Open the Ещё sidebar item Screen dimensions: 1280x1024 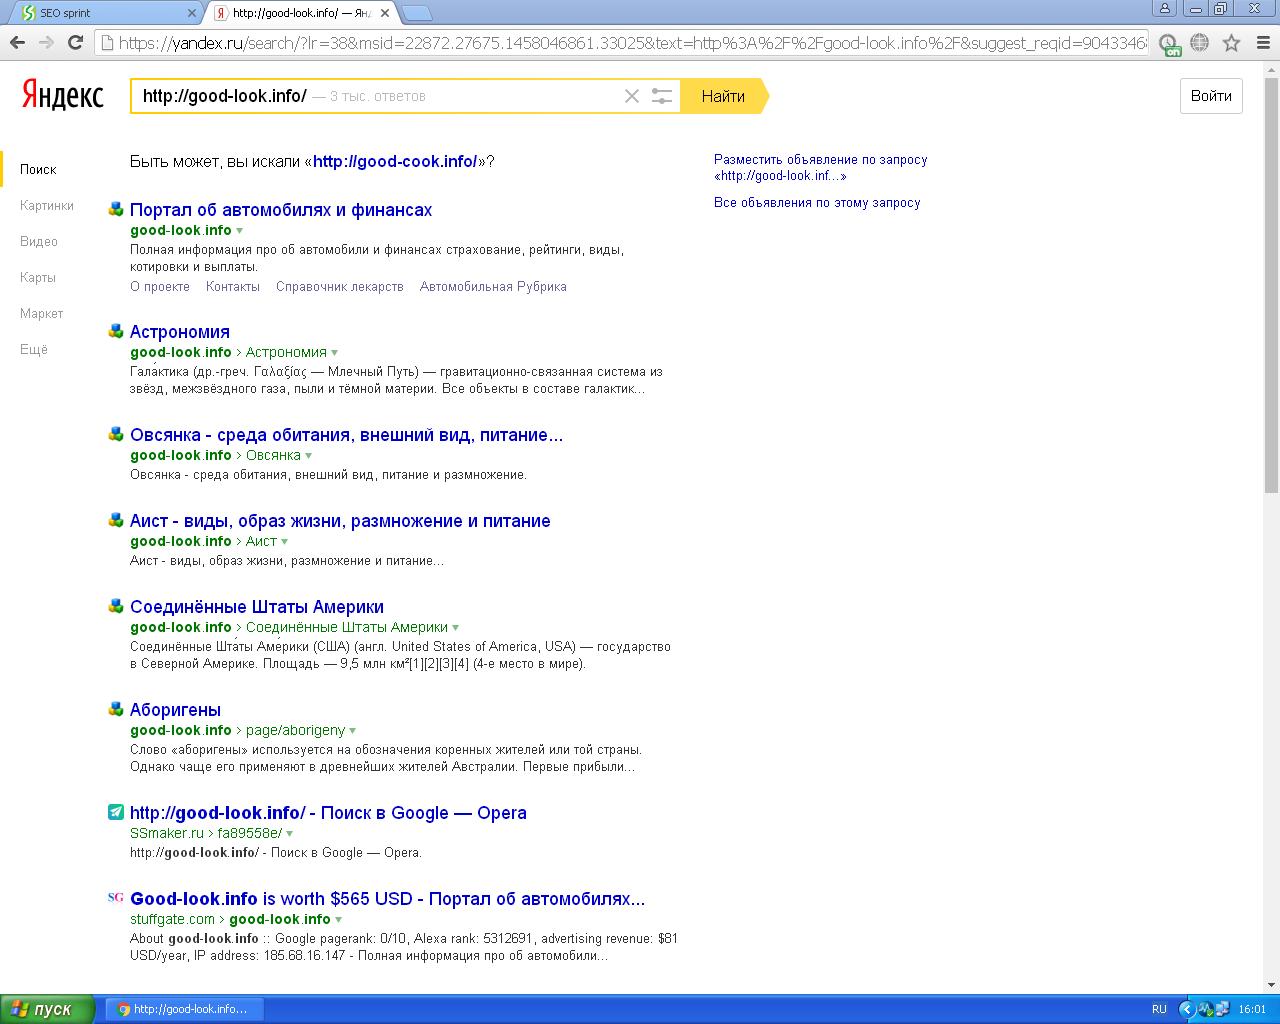coord(34,349)
